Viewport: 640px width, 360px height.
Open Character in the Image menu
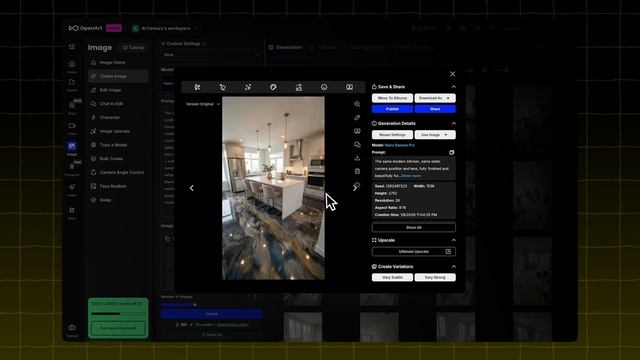pyautogui.click(x=118, y=118)
